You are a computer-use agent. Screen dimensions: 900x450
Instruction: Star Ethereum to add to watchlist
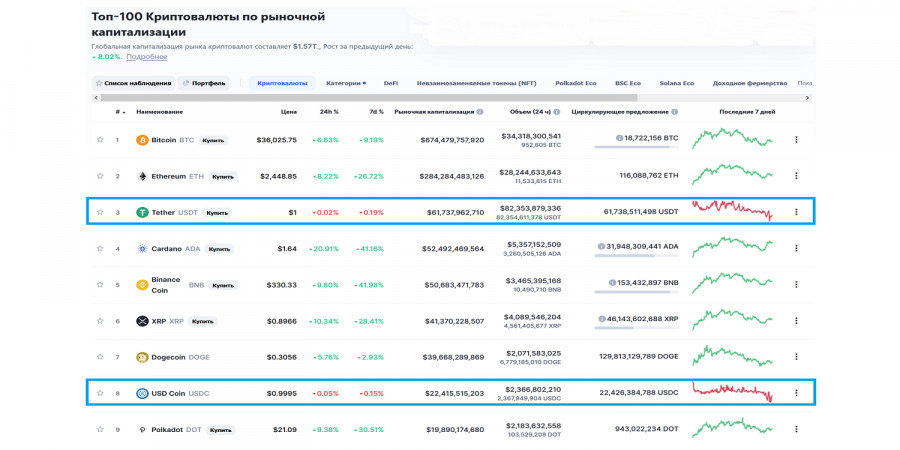100,176
